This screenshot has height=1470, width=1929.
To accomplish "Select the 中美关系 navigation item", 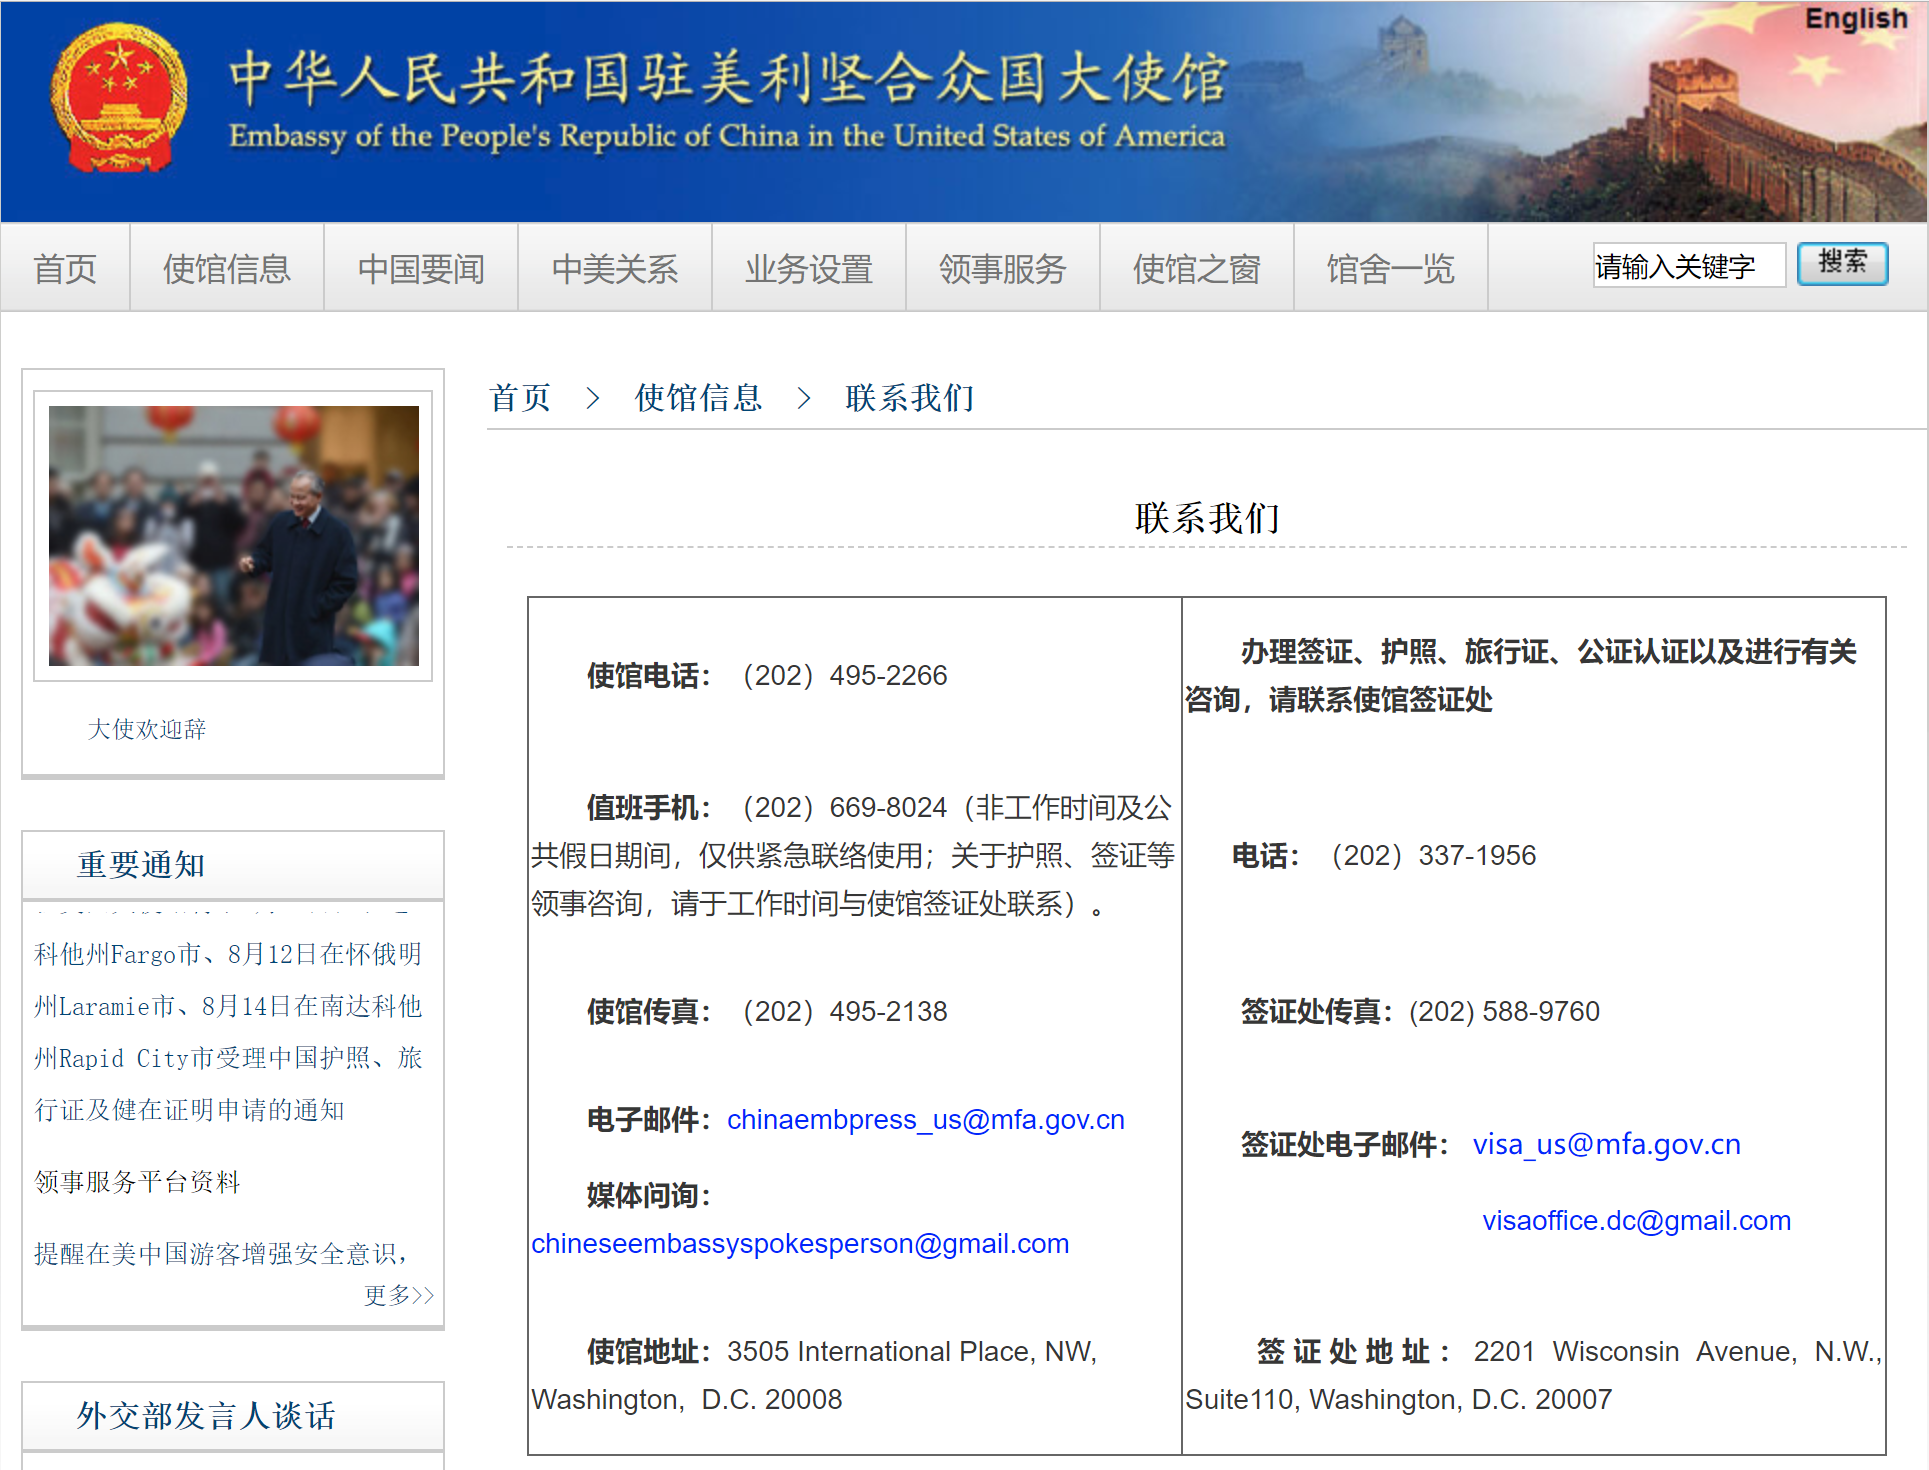I will click(x=615, y=268).
